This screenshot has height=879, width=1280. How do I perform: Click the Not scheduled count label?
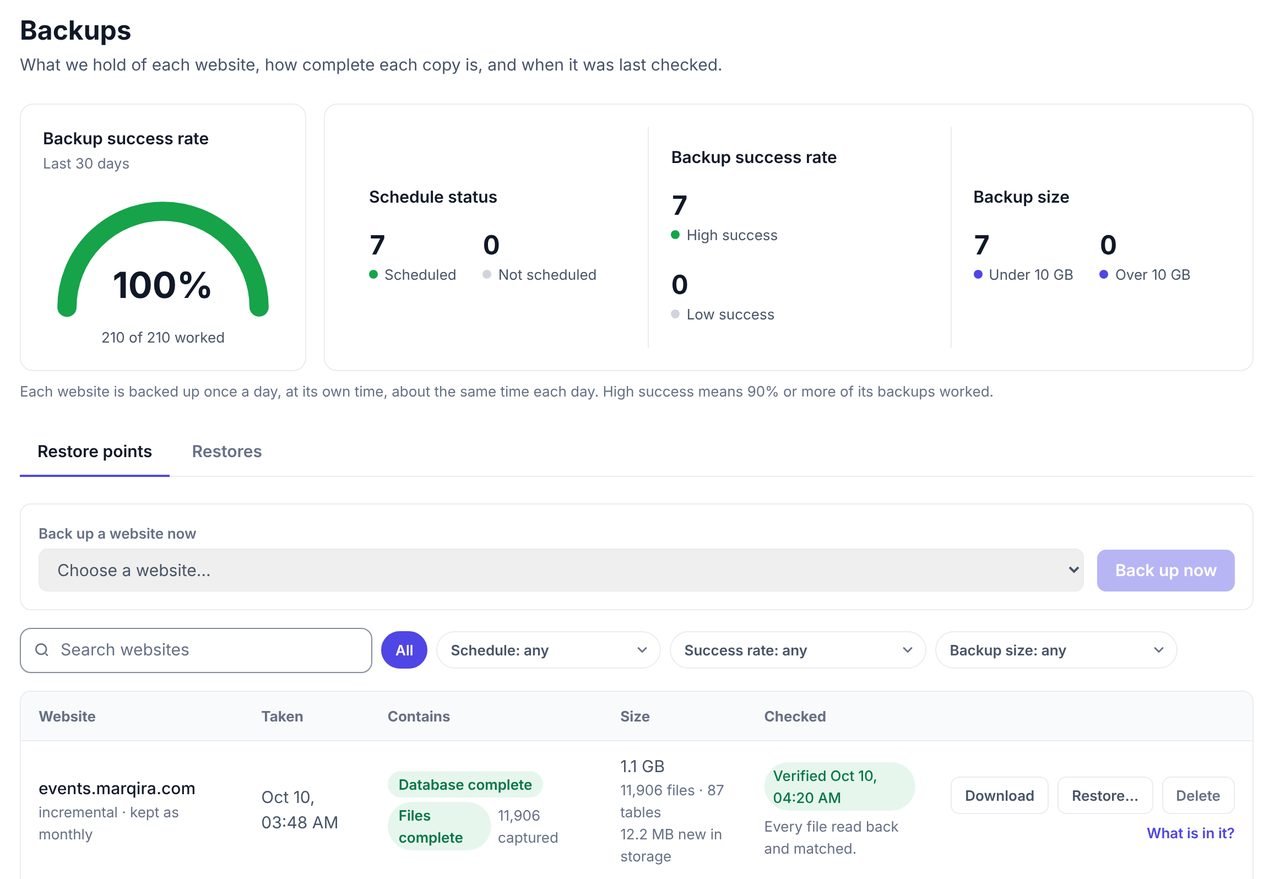click(547, 275)
